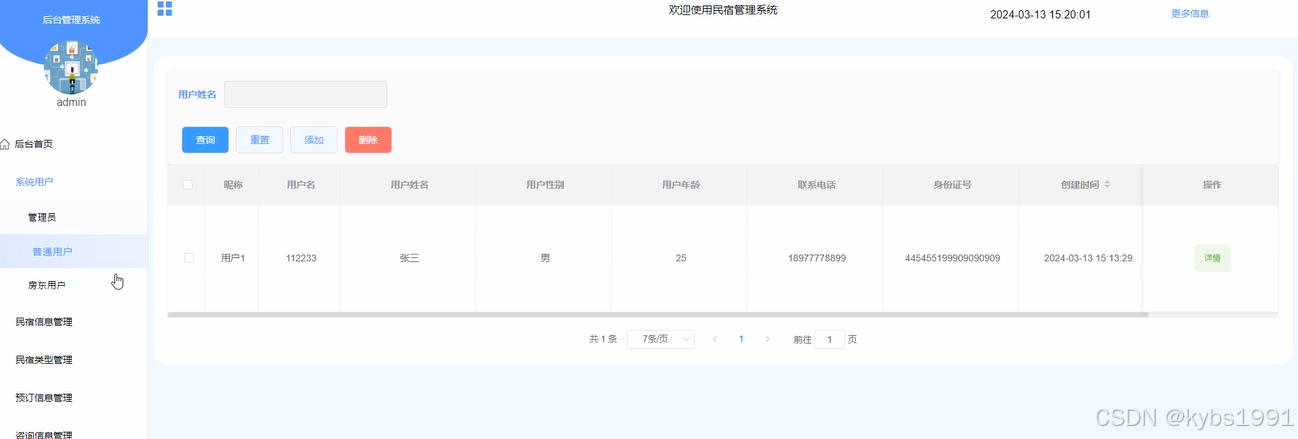Click the 前往 page number input

point(830,339)
